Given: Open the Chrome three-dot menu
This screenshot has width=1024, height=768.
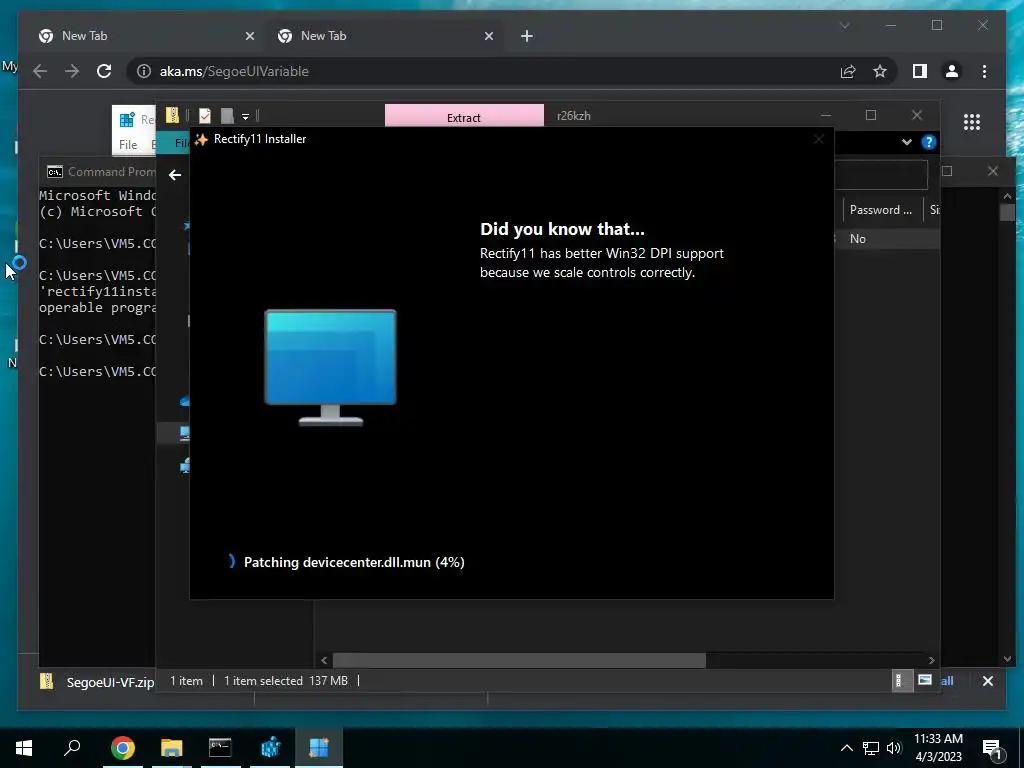Looking at the screenshot, I should pyautogui.click(x=984, y=71).
